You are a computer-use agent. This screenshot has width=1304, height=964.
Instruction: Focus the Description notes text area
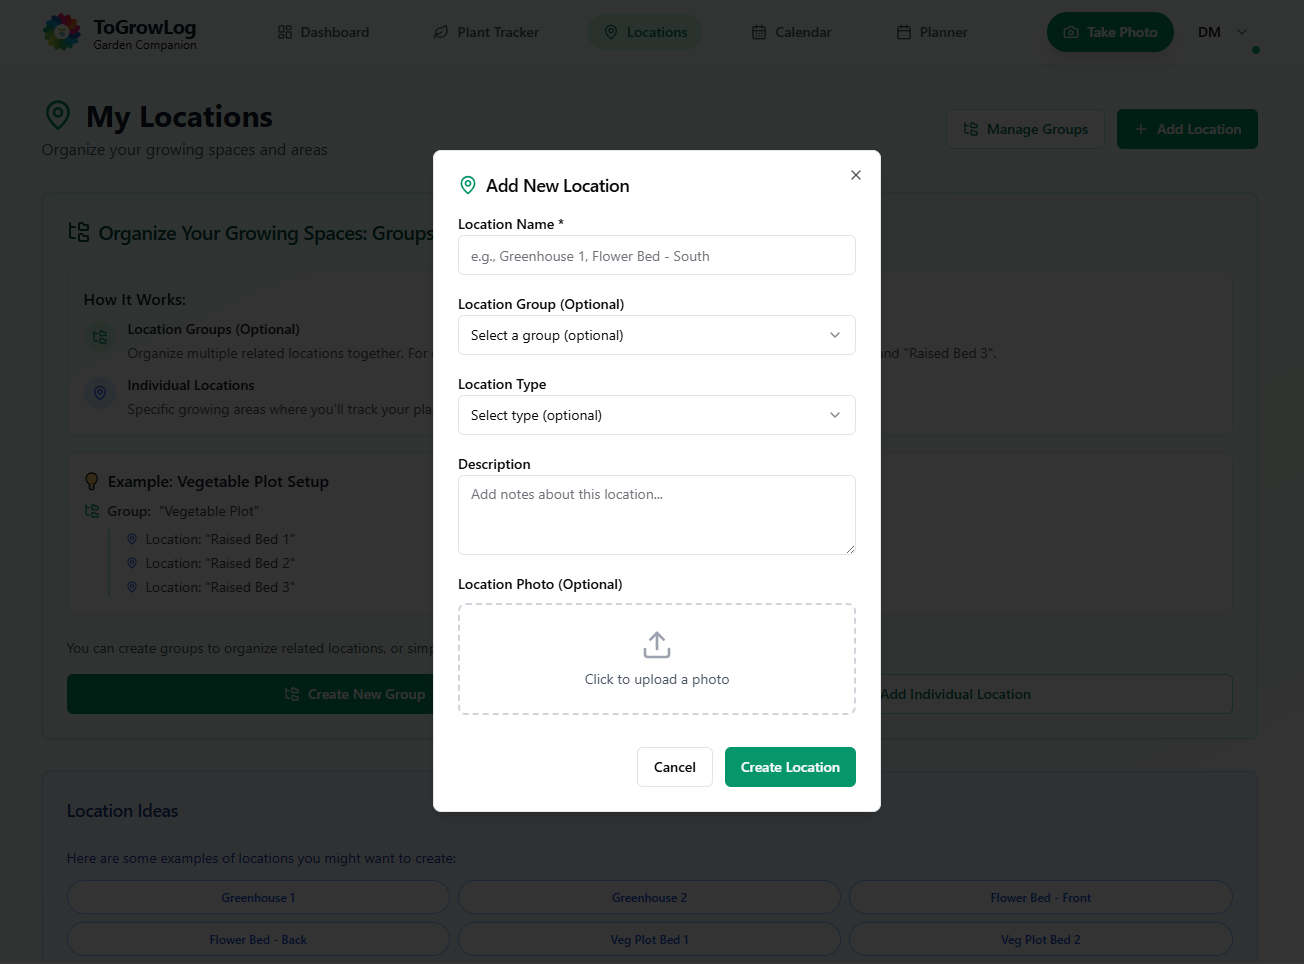656,514
